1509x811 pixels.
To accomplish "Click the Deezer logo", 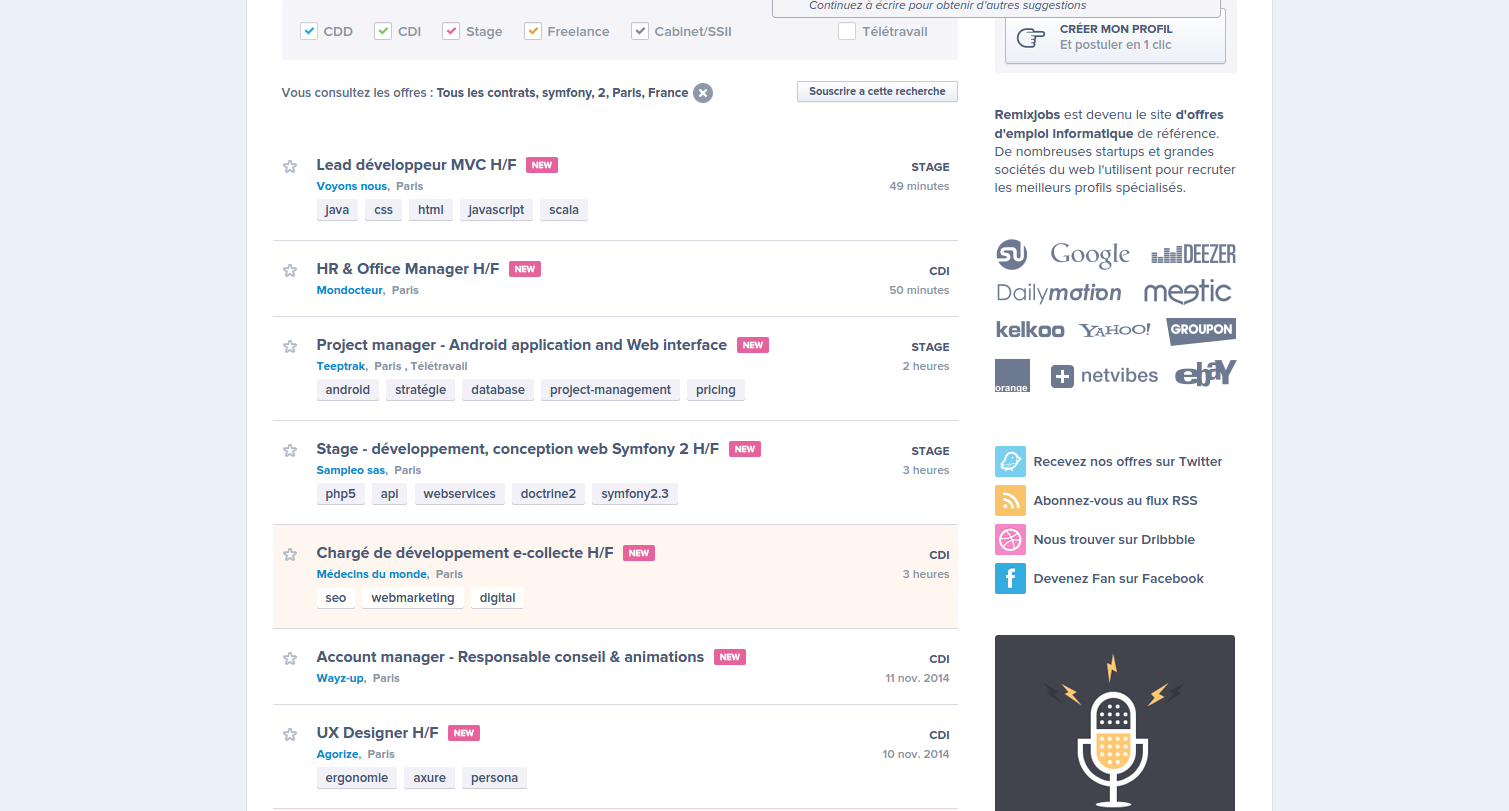I will click(1193, 254).
